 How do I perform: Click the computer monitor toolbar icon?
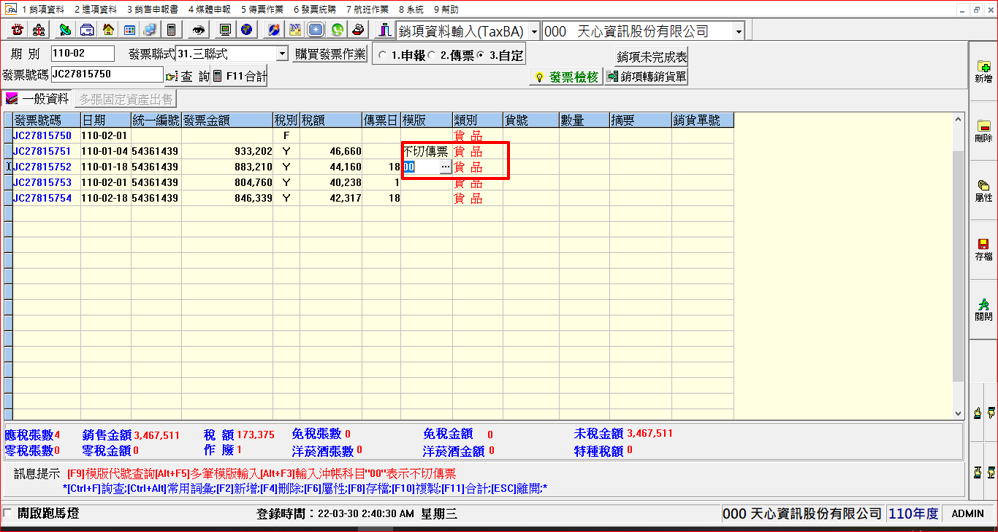[x=224, y=30]
